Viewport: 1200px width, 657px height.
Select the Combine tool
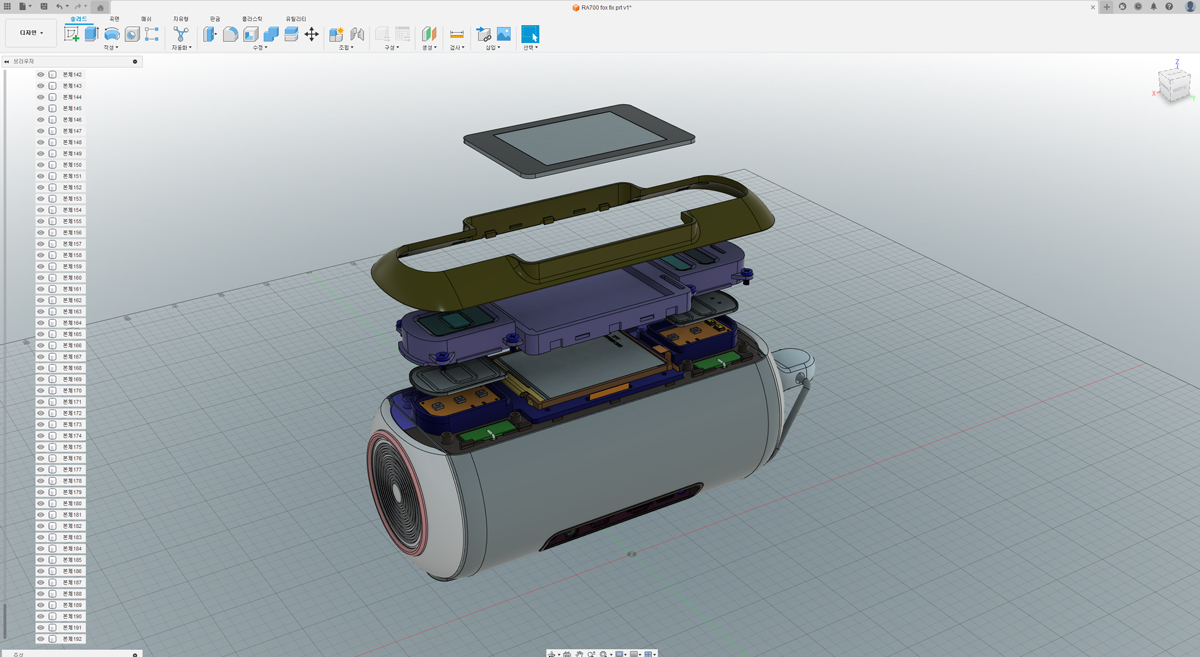tap(271, 34)
